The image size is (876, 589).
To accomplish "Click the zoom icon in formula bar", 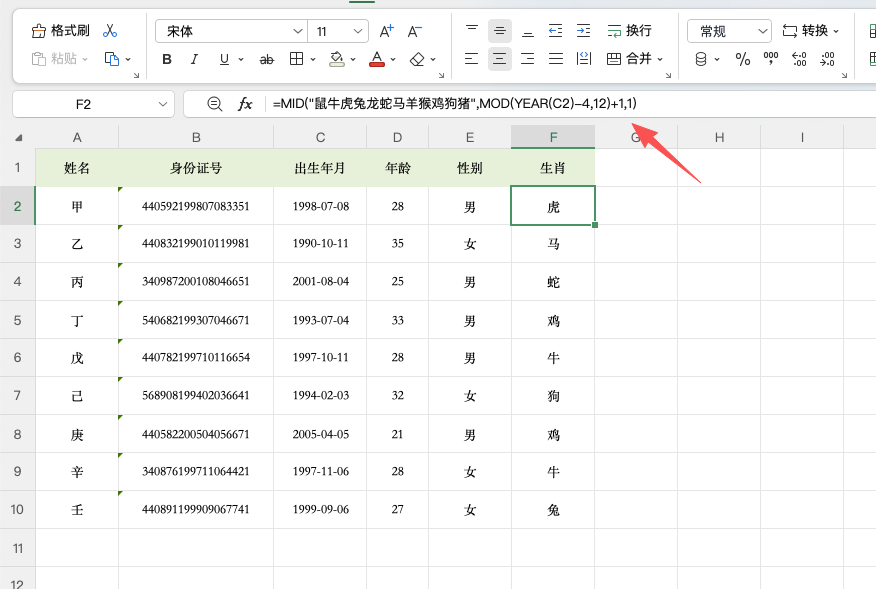I will coord(215,104).
